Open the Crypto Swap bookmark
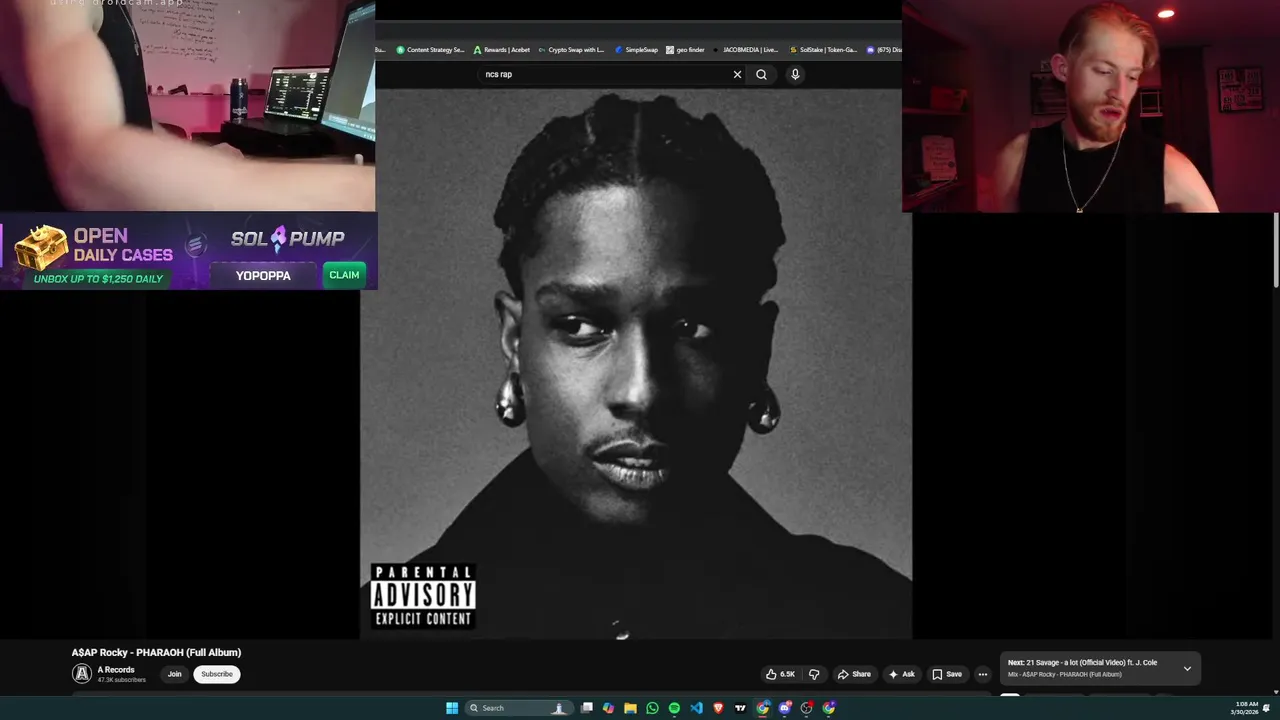This screenshot has width=1280, height=720. tap(571, 49)
